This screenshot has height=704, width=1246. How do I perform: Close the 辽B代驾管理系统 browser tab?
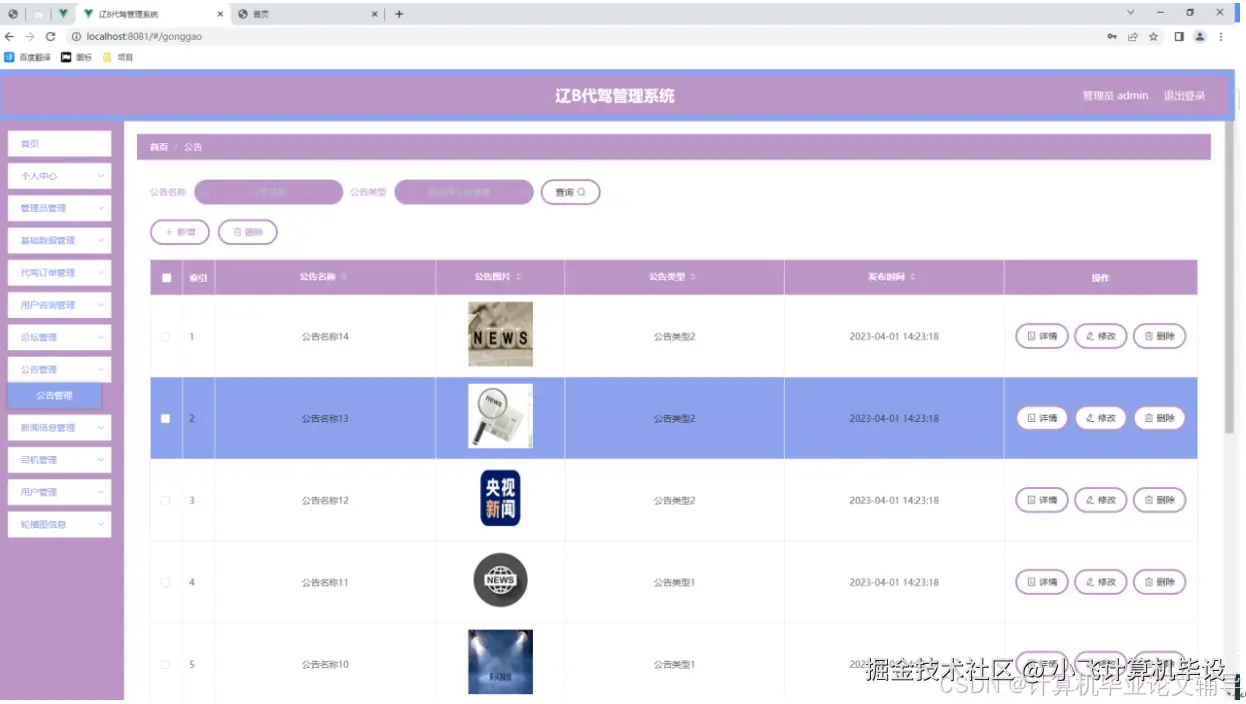pyautogui.click(x=220, y=14)
